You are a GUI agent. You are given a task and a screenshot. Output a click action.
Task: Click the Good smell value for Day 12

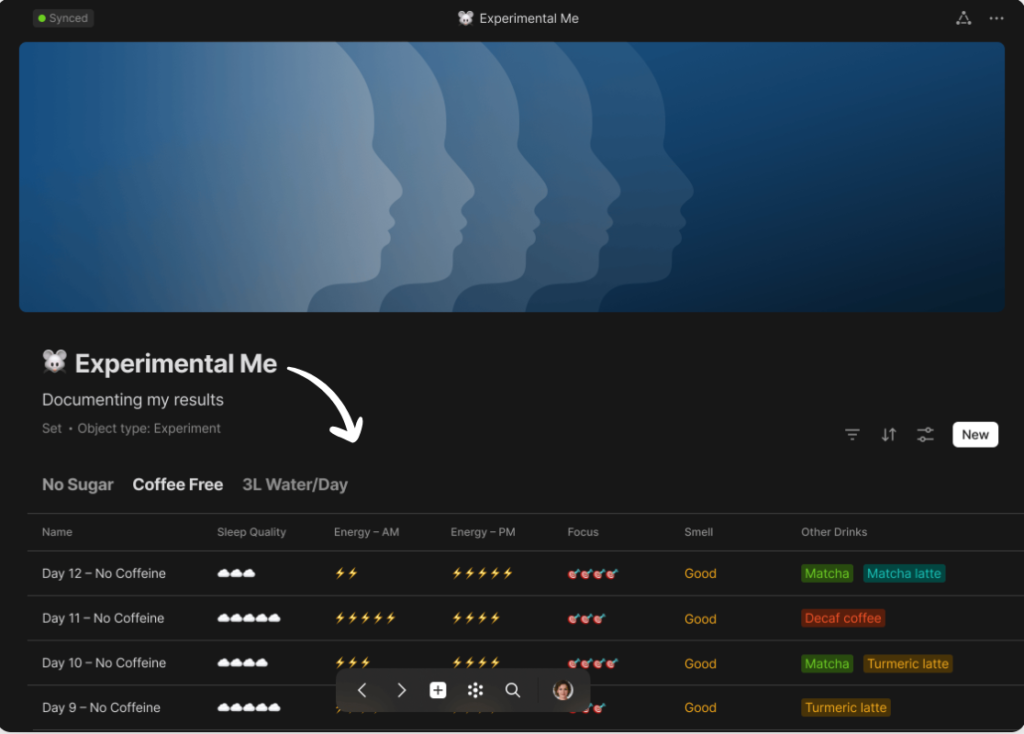point(700,573)
